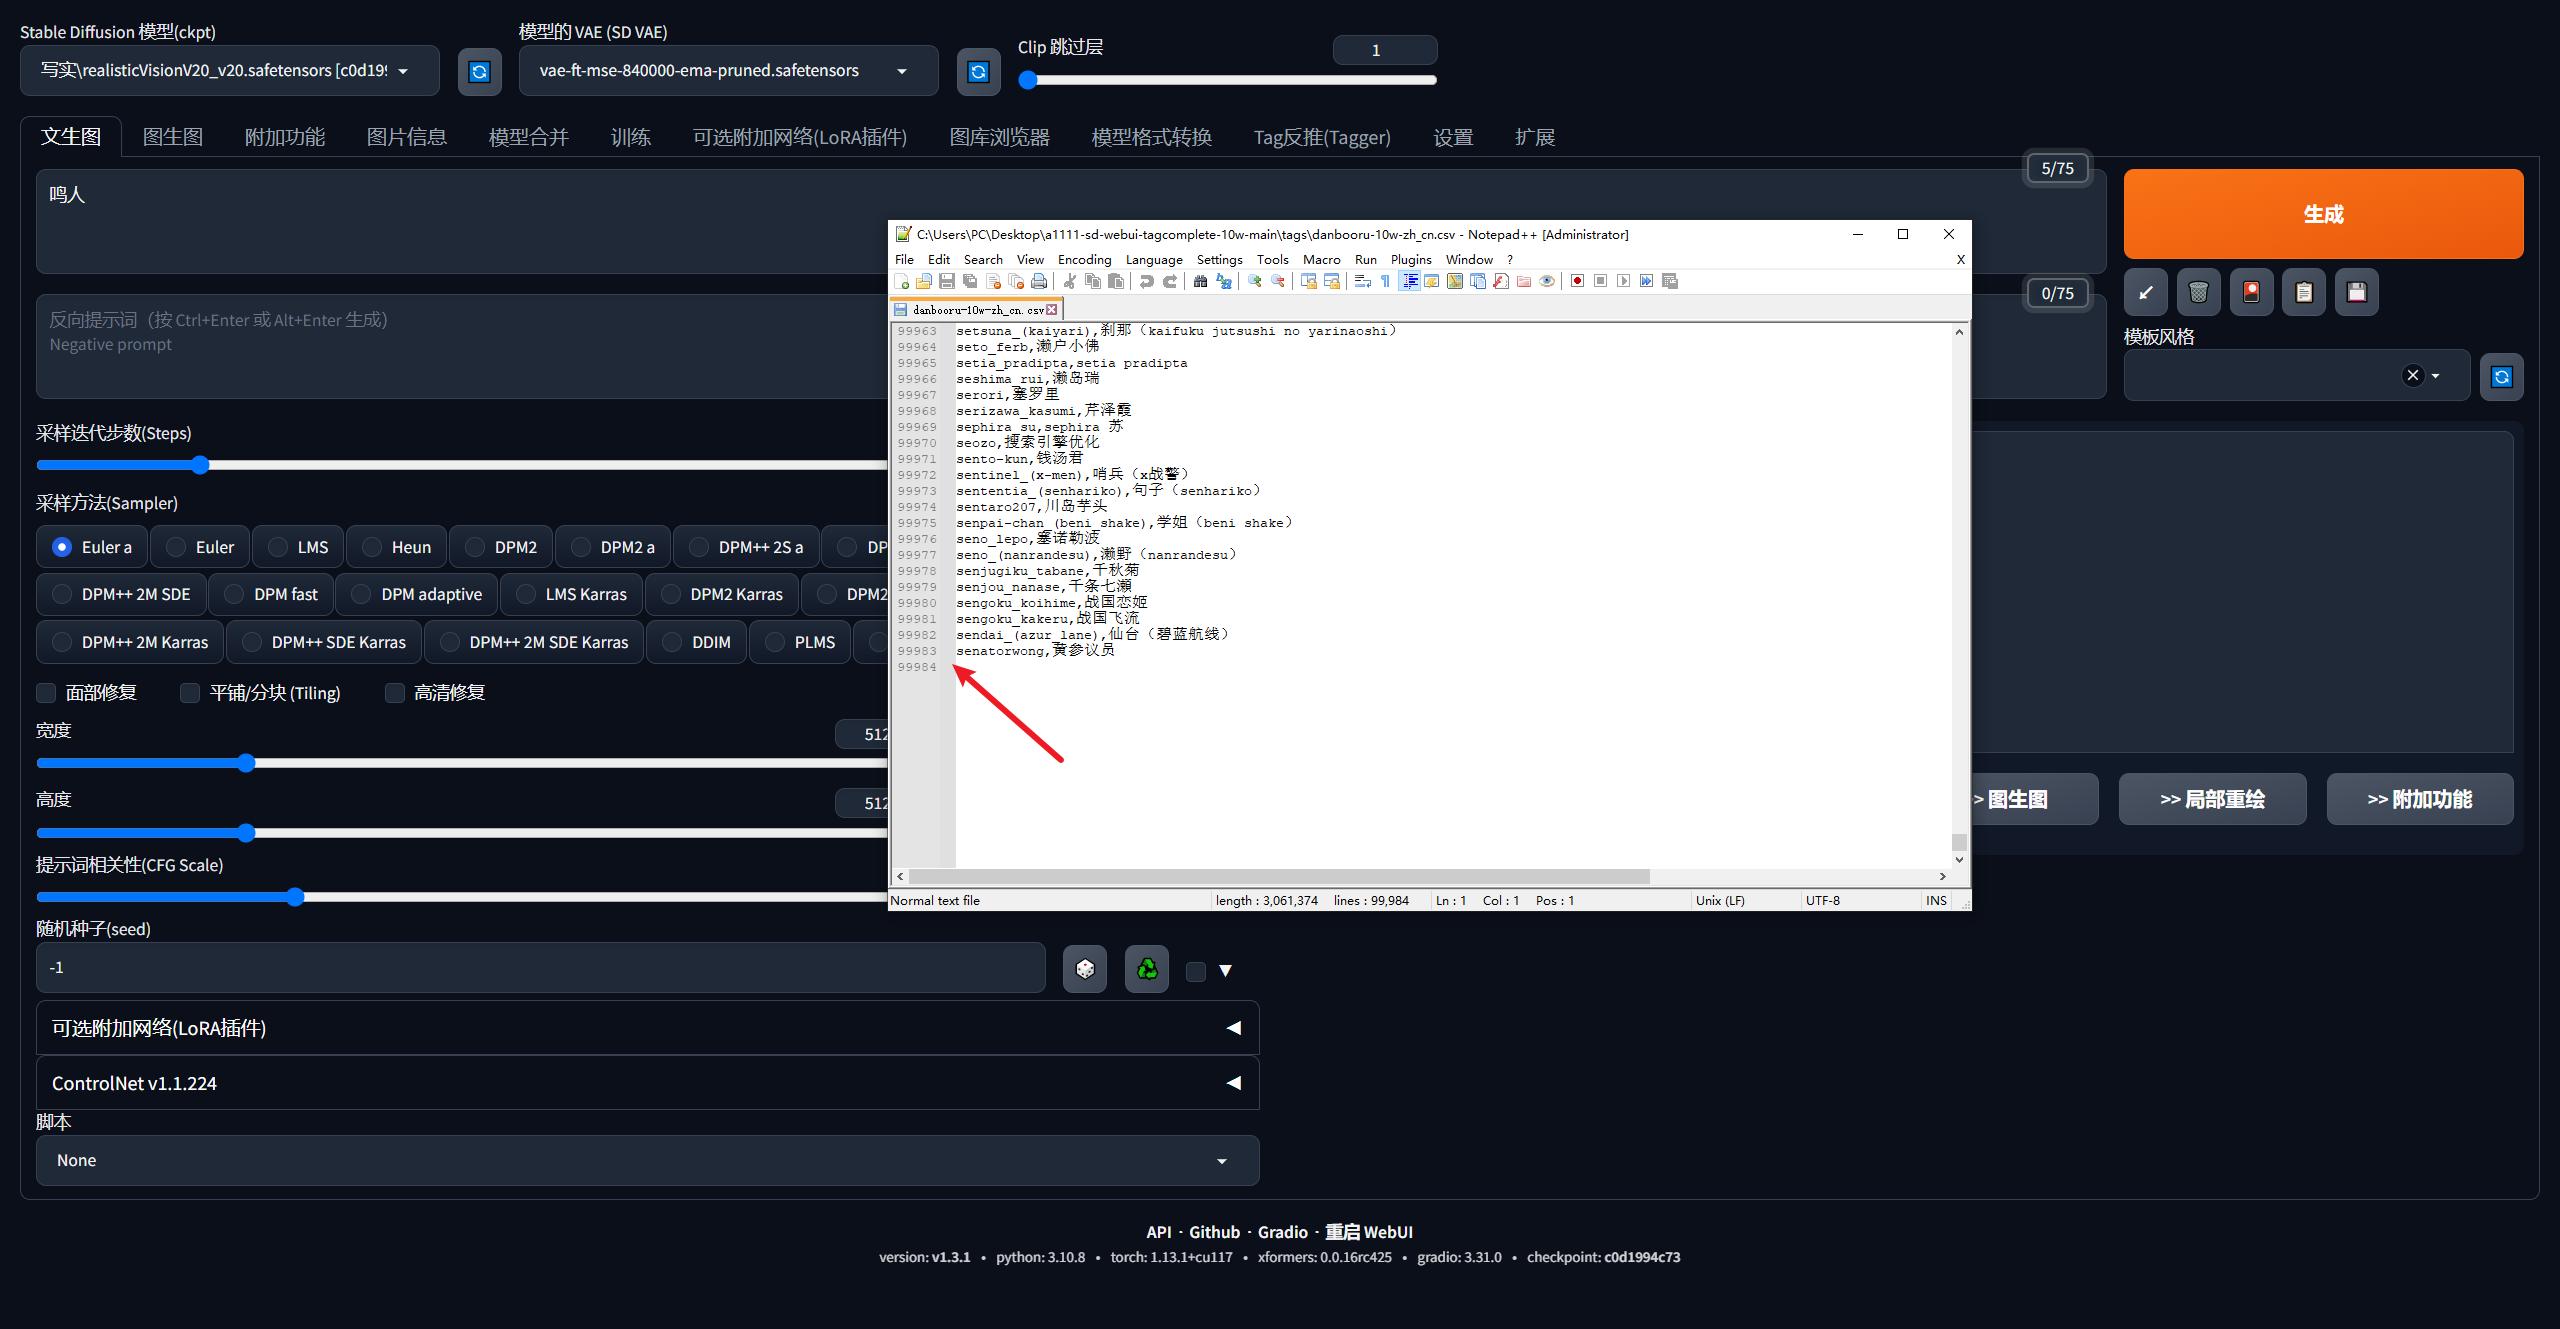Click the dice random seed icon

(1084, 969)
